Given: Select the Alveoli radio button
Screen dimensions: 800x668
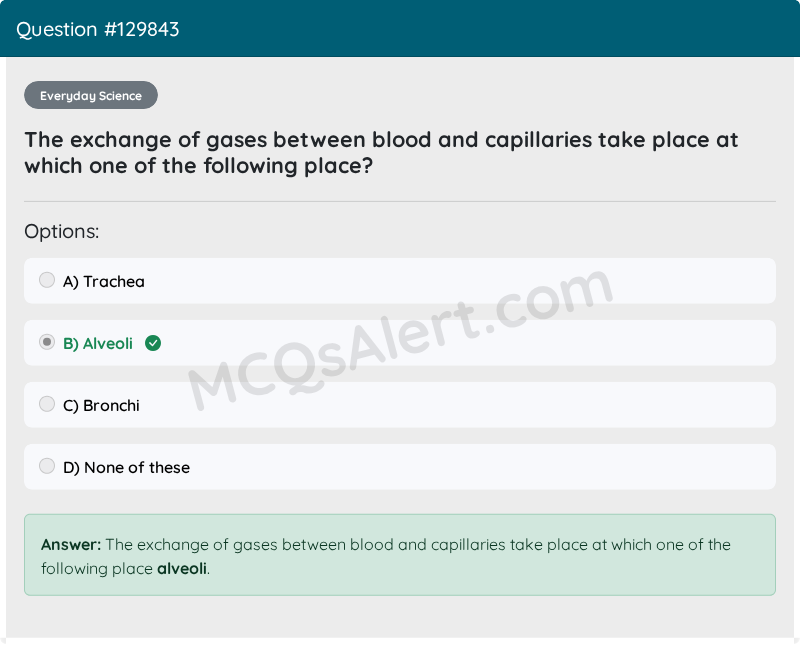Looking at the screenshot, I should coord(47,342).
